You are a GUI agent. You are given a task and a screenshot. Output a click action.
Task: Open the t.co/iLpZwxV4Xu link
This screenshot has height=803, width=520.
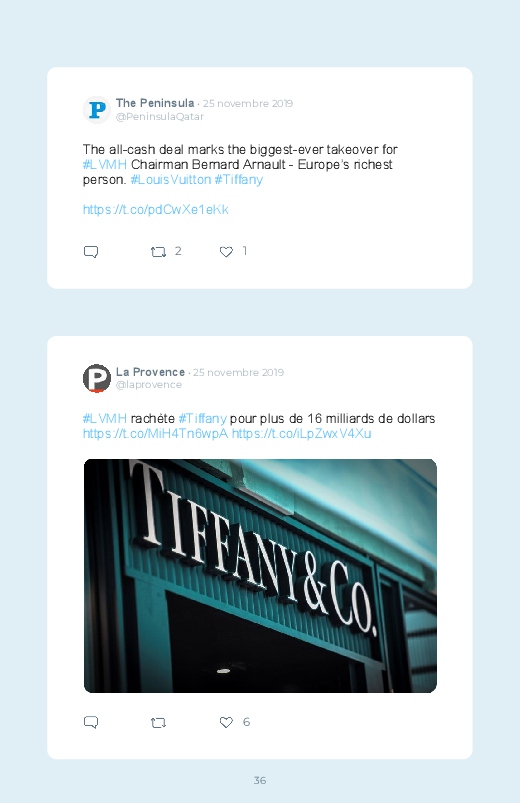(x=301, y=434)
